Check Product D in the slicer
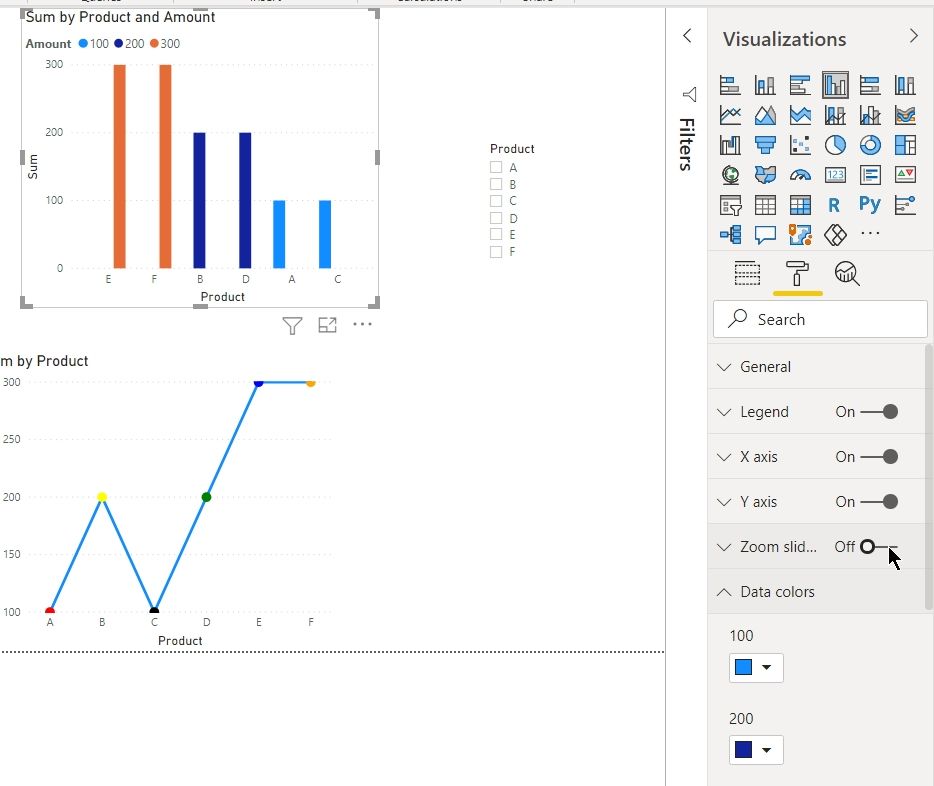 pos(496,218)
